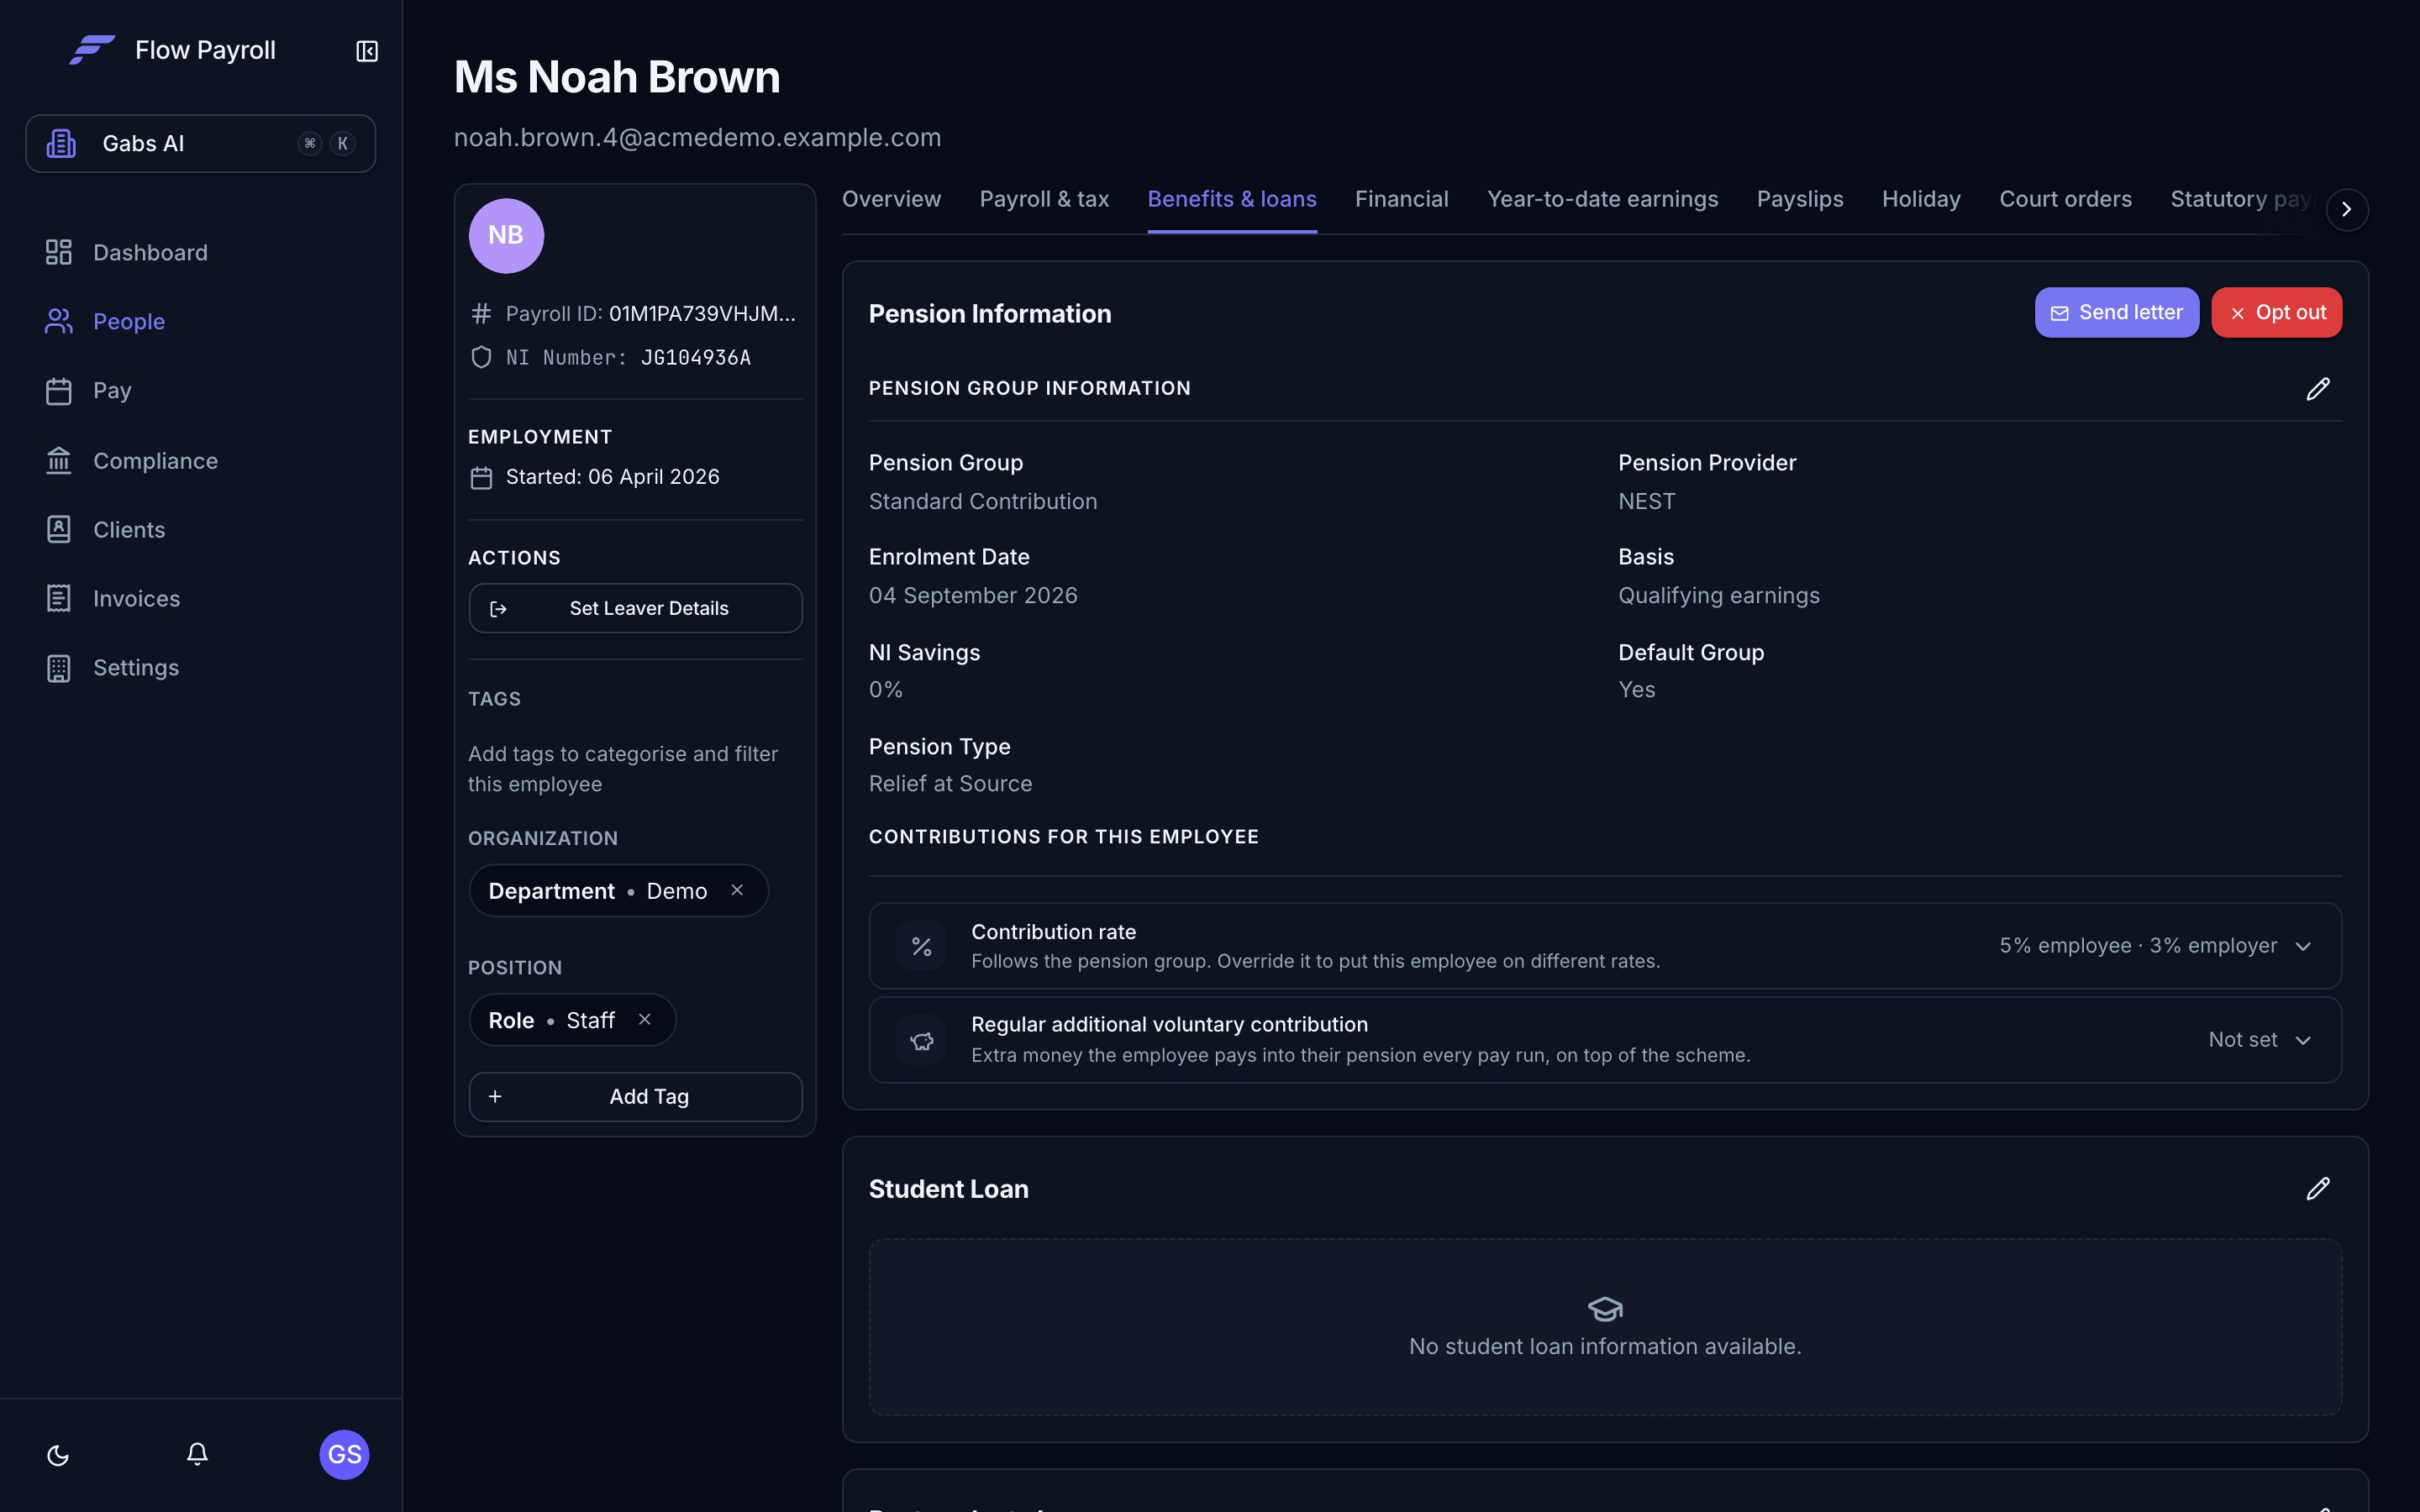This screenshot has height=1512, width=2420.
Task: Remove the Department Demo tag
Action: [737, 890]
